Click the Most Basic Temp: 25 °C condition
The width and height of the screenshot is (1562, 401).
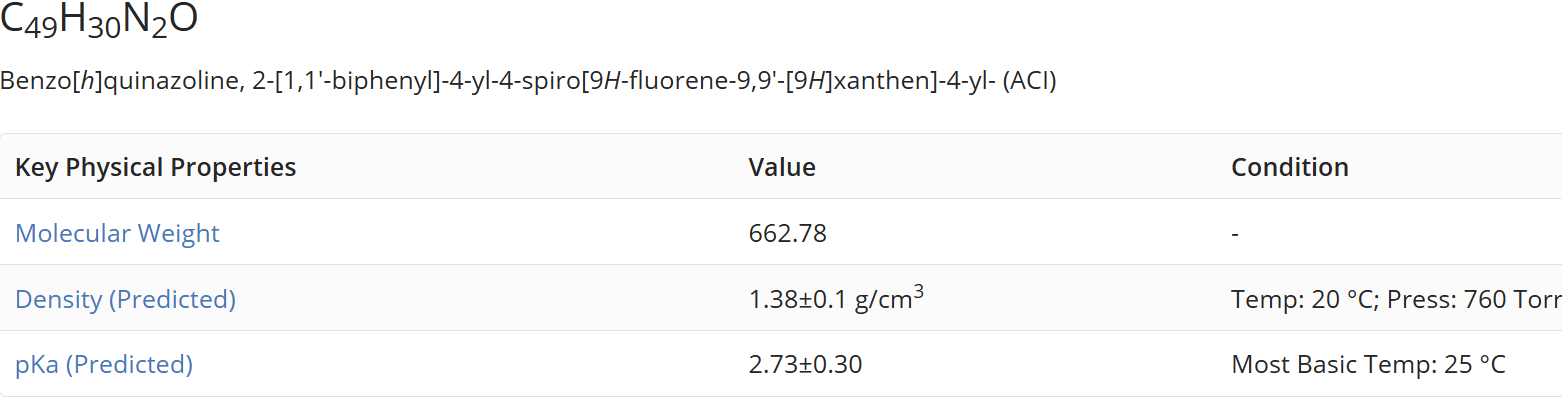(1368, 364)
